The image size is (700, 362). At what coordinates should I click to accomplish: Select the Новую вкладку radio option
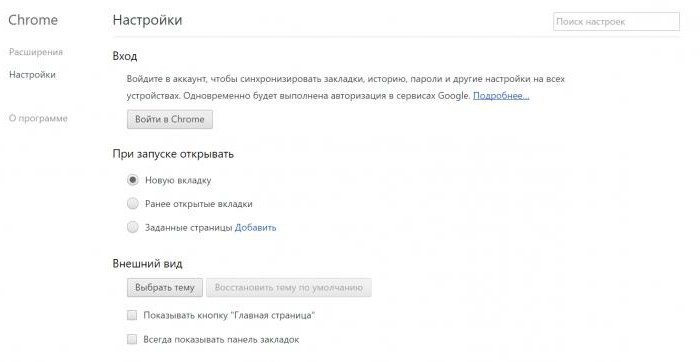pos(133,180)
